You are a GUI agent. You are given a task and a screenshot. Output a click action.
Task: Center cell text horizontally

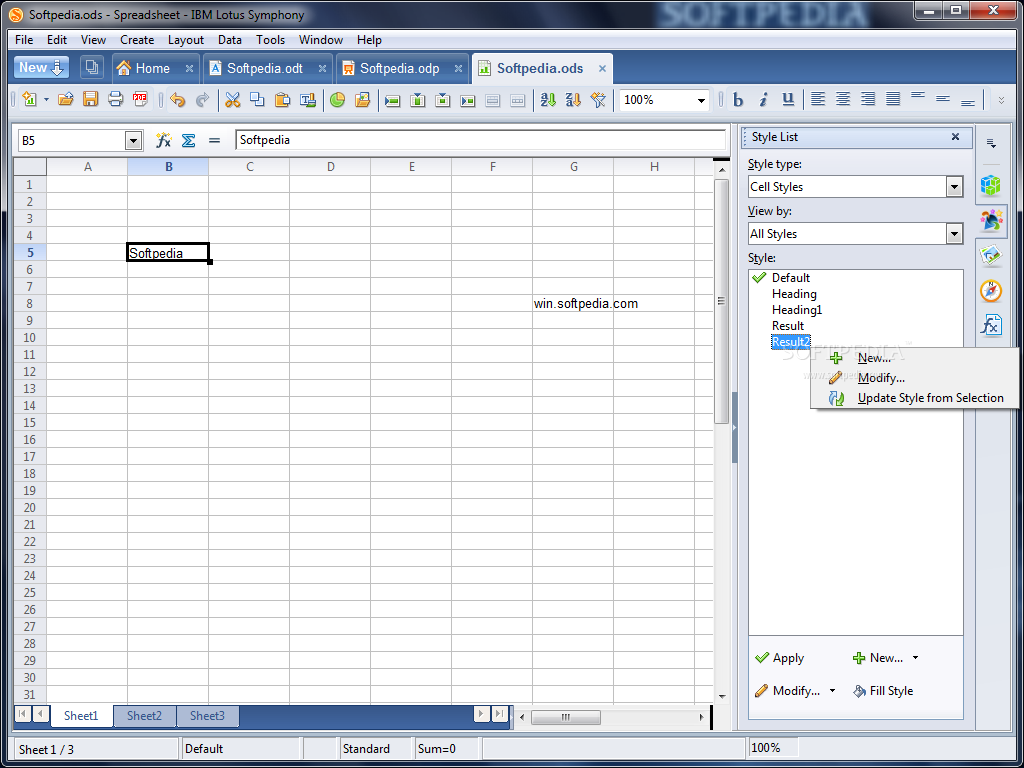click(843, 100)
